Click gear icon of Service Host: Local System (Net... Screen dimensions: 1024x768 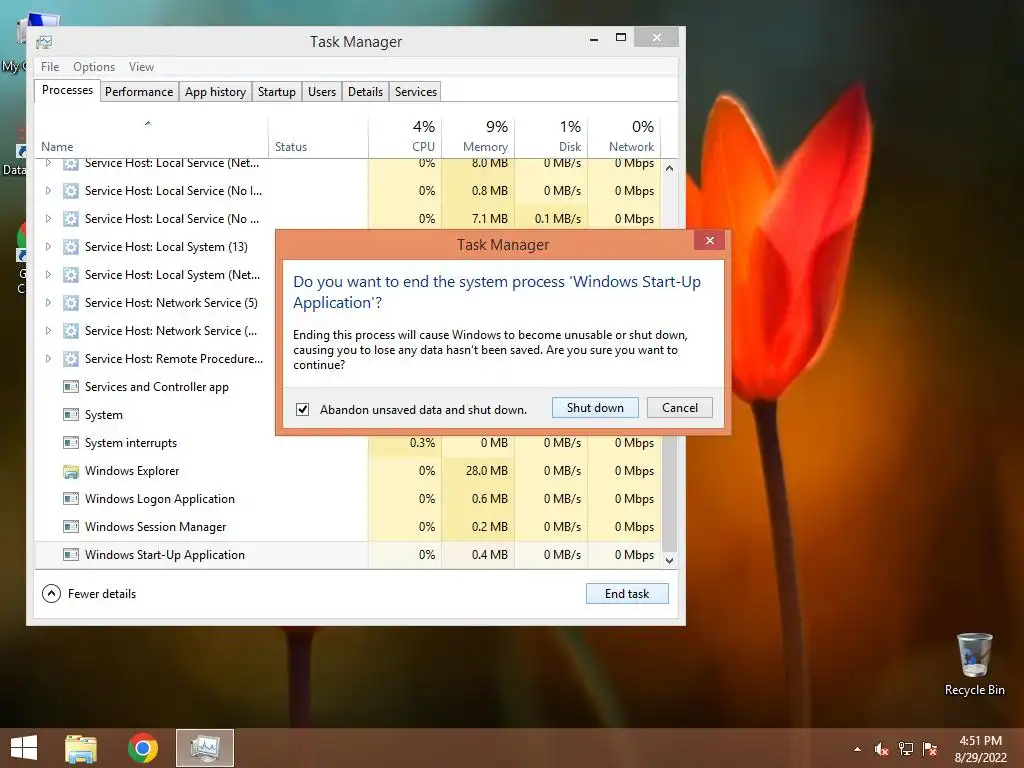pos(71,275)
